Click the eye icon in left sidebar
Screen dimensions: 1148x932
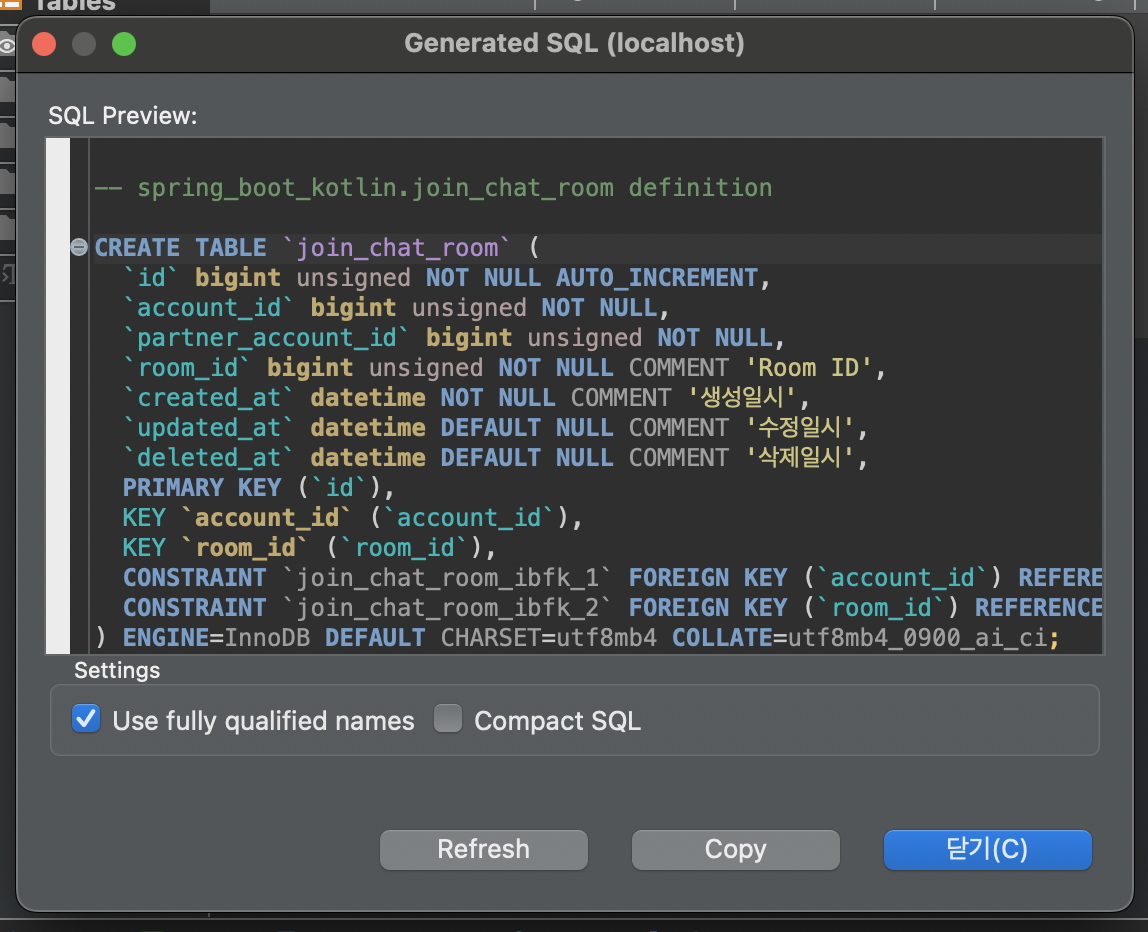7,46
